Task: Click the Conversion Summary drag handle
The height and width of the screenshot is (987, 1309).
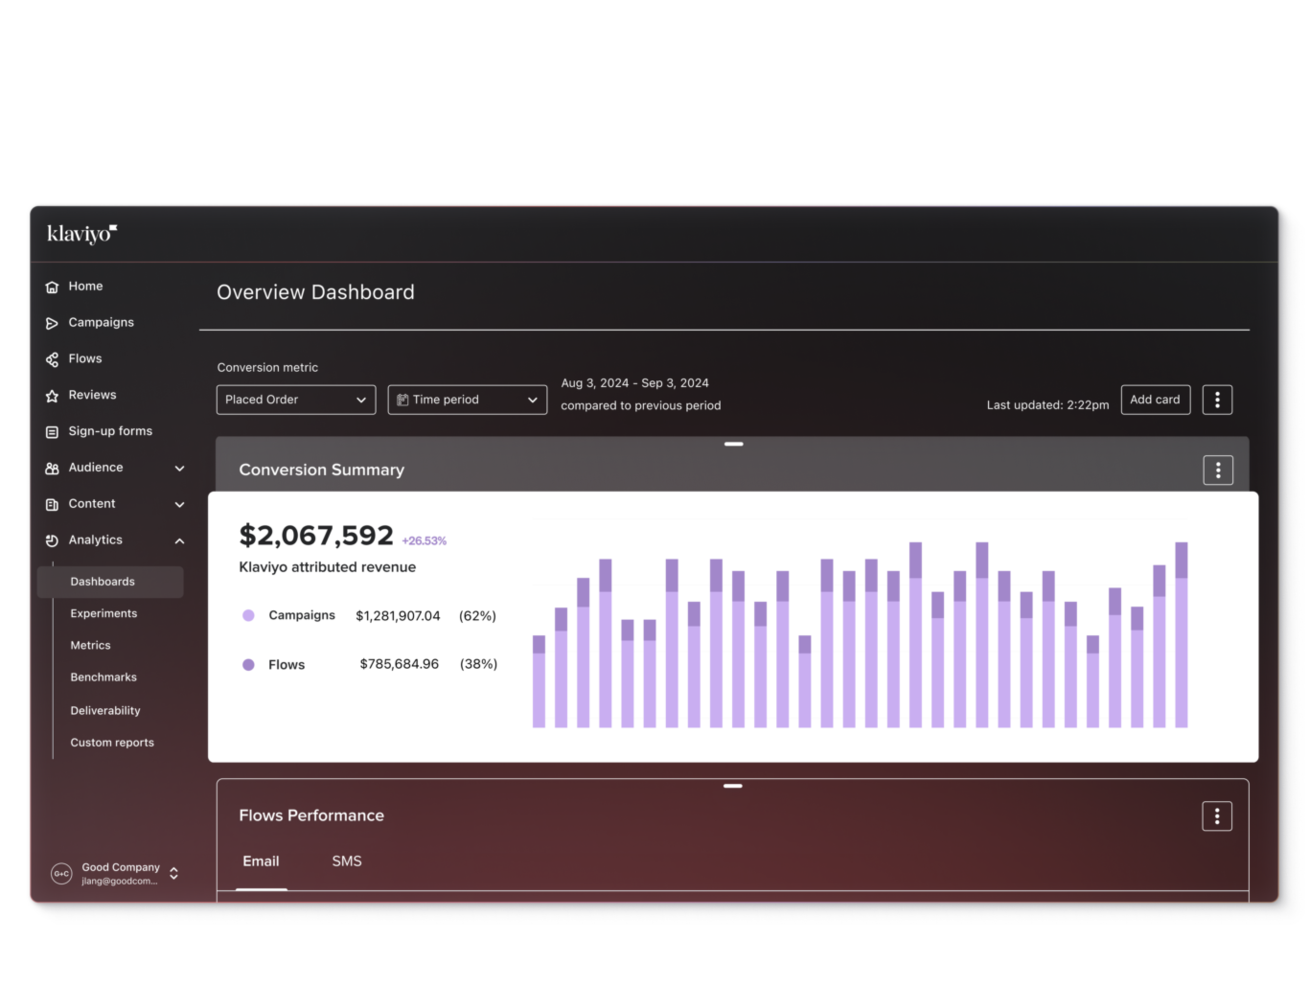Action: [734, 444]
